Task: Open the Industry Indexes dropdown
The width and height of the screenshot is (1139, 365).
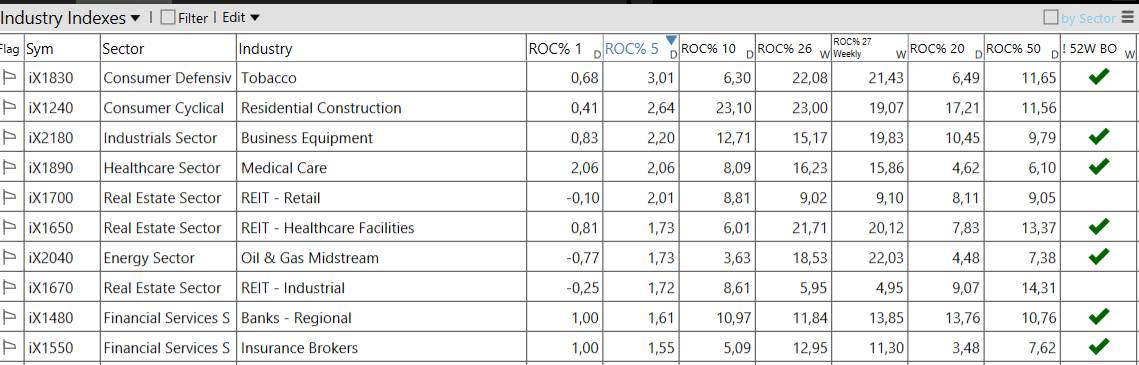Action: coord(136,18)
